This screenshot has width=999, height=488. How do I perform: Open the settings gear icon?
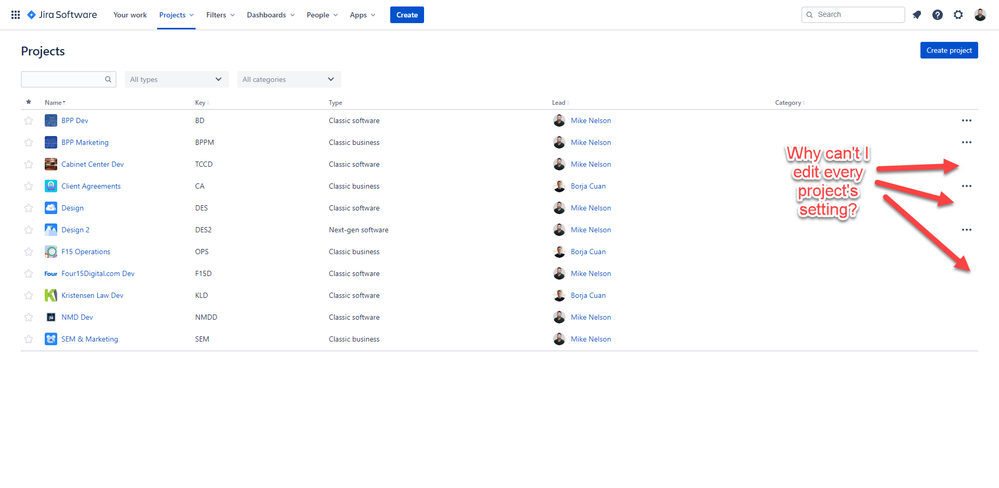tap(958, 15)
